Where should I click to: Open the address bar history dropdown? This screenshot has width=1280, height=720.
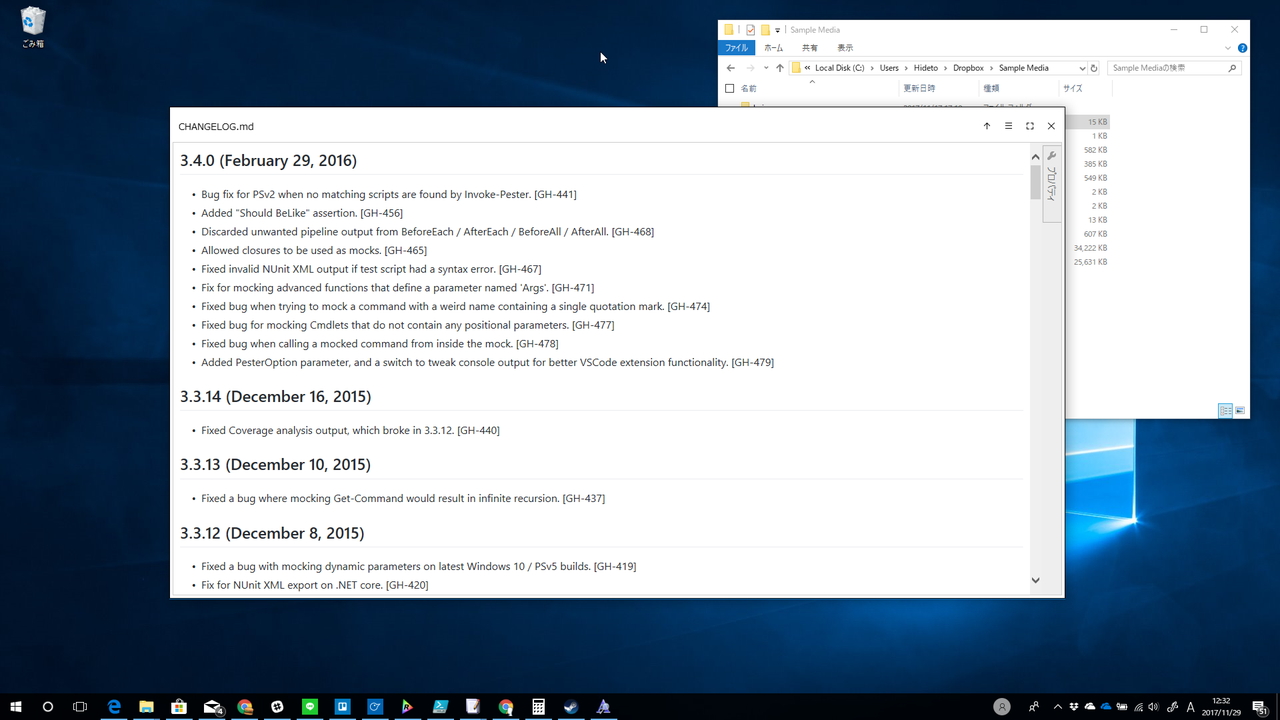pos(1081,67)
